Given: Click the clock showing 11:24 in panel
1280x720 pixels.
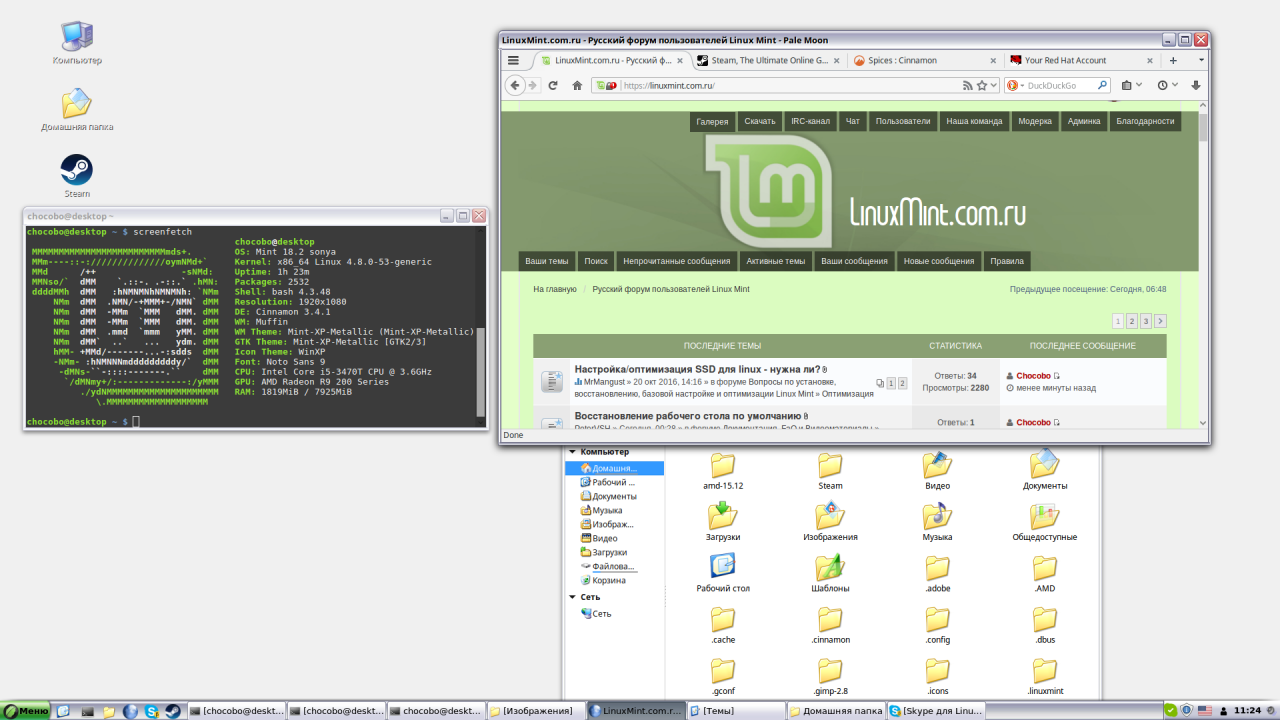Looking at the screenshot, I should (x=1247, y=711).
